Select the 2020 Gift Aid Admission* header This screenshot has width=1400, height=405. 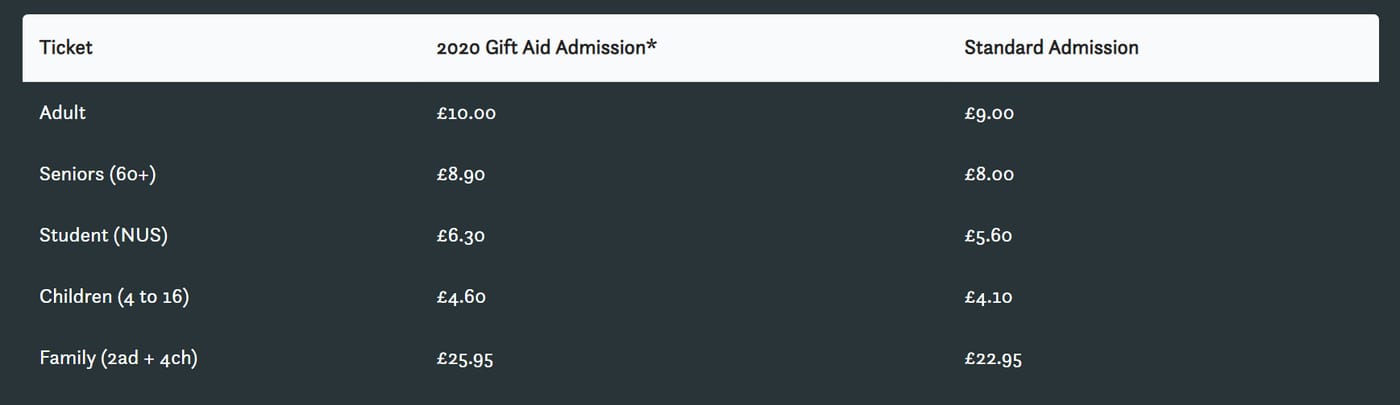(x=547, y=47)
